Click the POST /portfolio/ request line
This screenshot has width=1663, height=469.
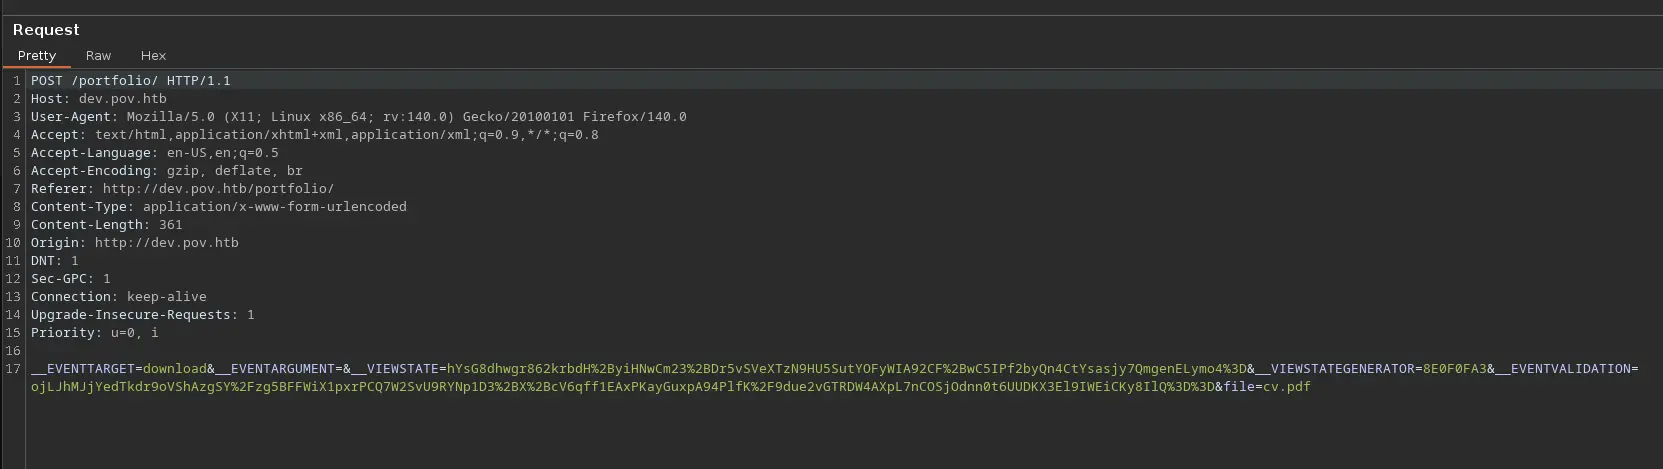point(130,81)
